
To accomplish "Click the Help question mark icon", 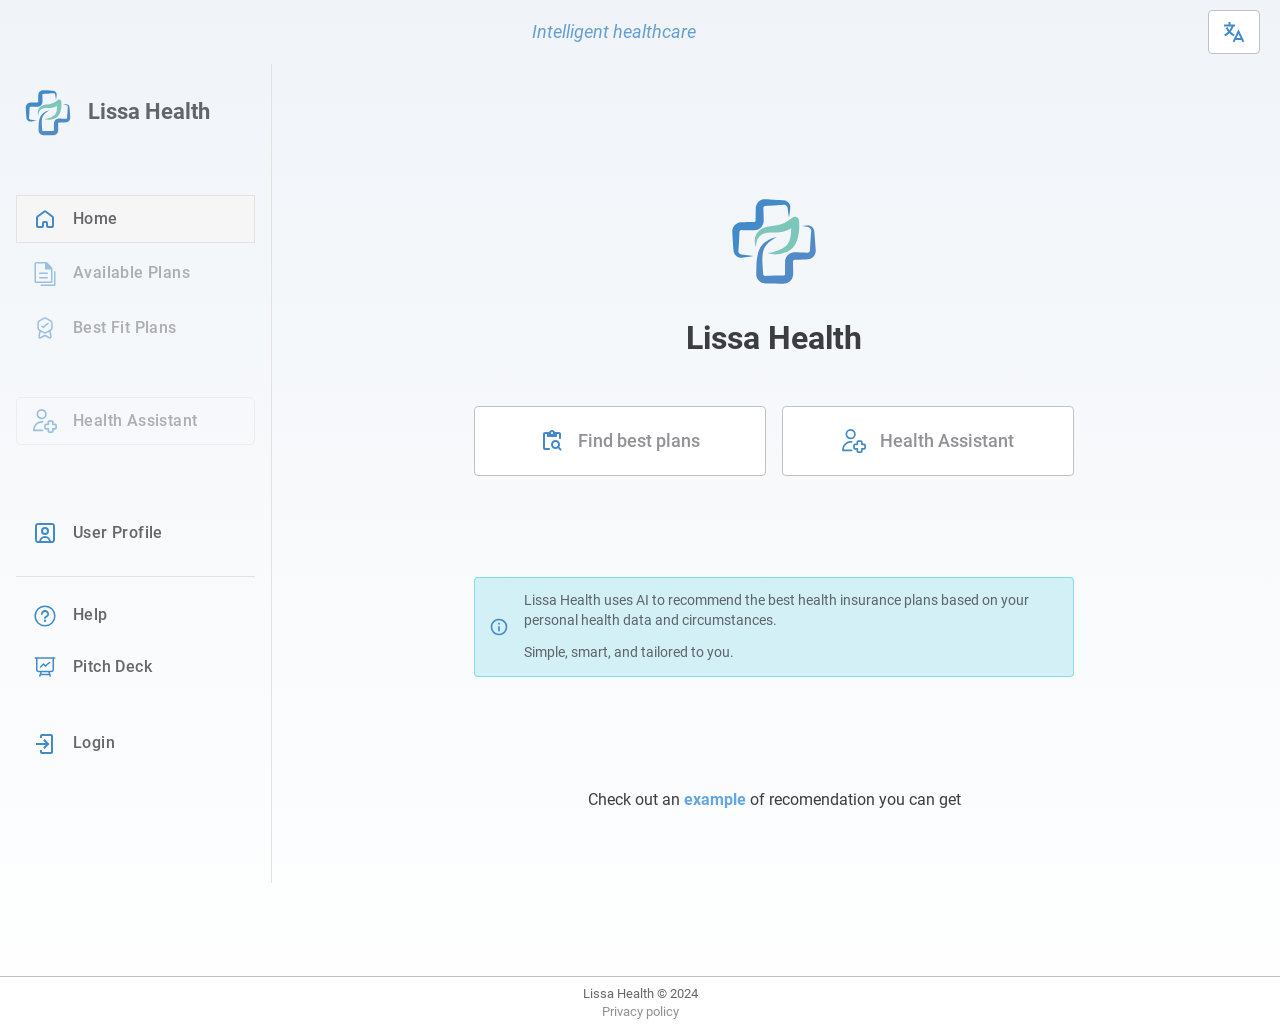I will pos(45,615).
